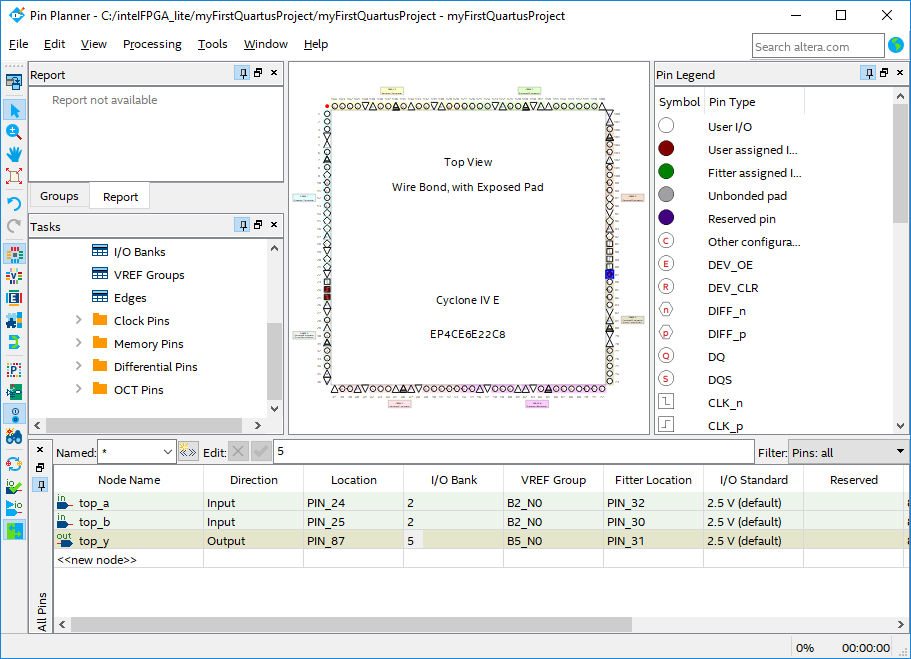
Task: Toggle the pin on the Report panel
Action: click(x=243, y=73)
